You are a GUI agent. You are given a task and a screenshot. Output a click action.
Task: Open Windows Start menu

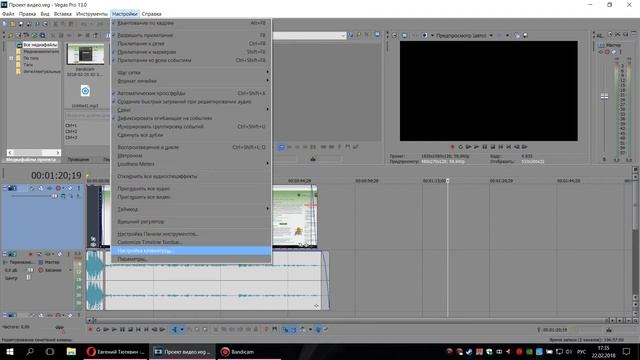(9, 351)
